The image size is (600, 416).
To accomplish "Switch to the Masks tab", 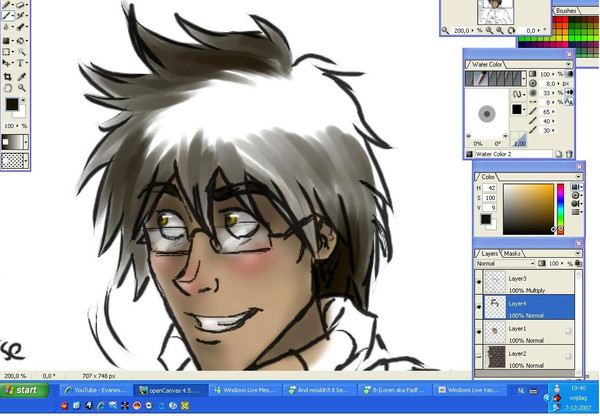I will tap(512, 253).
